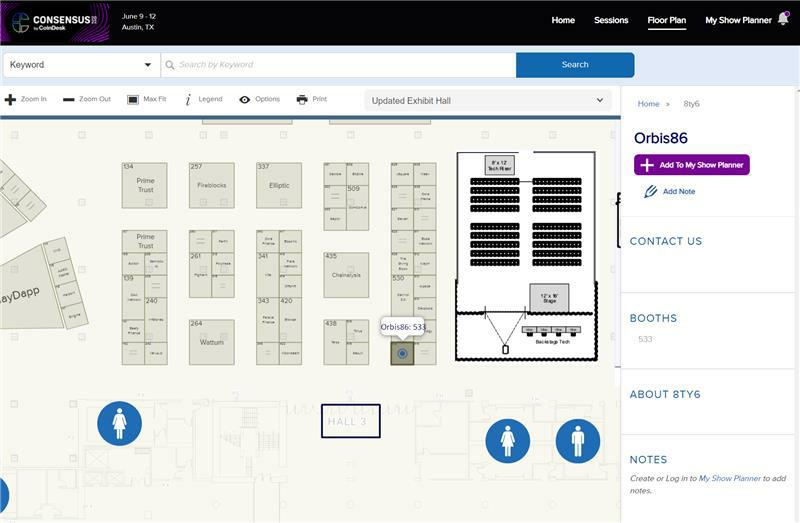Click the My Show Planner link in Notes
This screenshot has width=800, height=523.
coord(730,478)
